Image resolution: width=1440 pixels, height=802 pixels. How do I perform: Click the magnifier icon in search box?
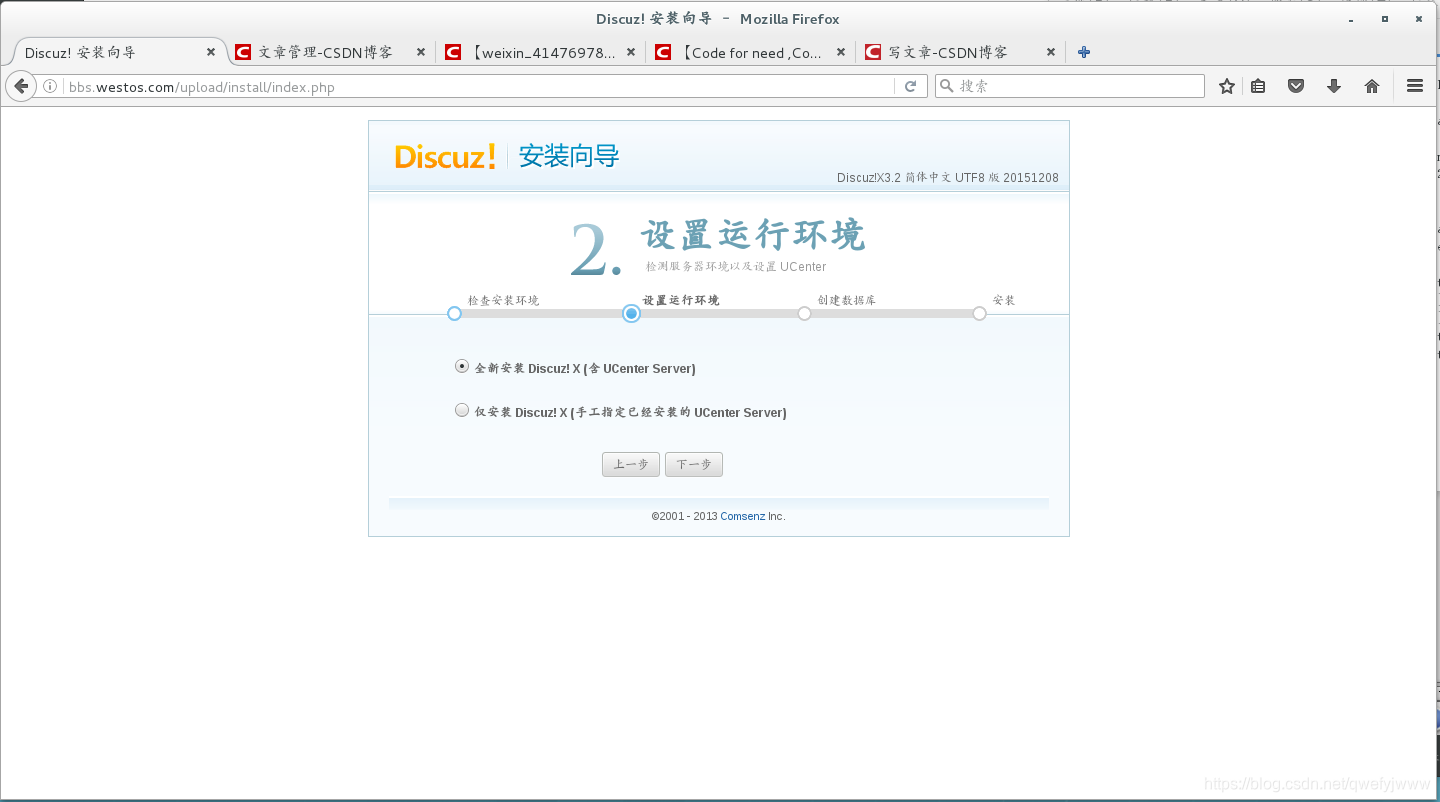pos(946,87)
